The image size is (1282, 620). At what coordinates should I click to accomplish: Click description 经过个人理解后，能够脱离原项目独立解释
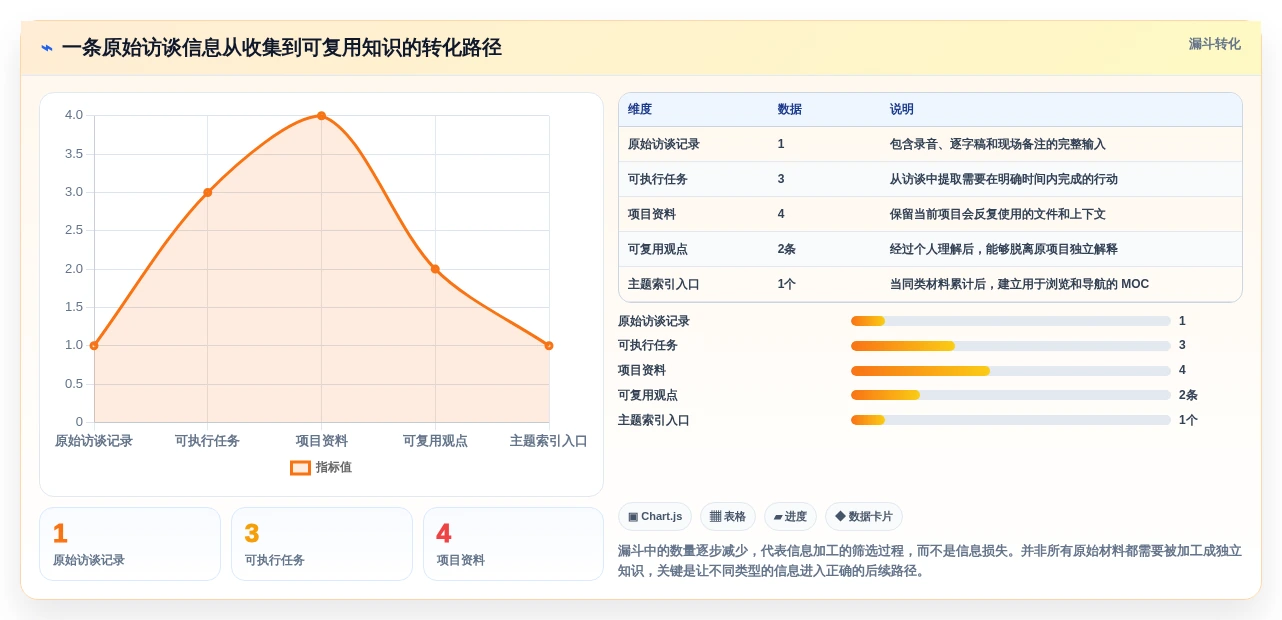point(1004,249)
